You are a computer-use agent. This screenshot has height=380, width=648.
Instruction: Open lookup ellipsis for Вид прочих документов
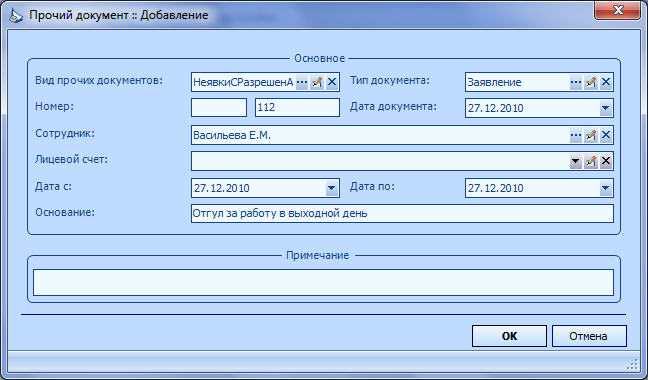tap(302, 82)
